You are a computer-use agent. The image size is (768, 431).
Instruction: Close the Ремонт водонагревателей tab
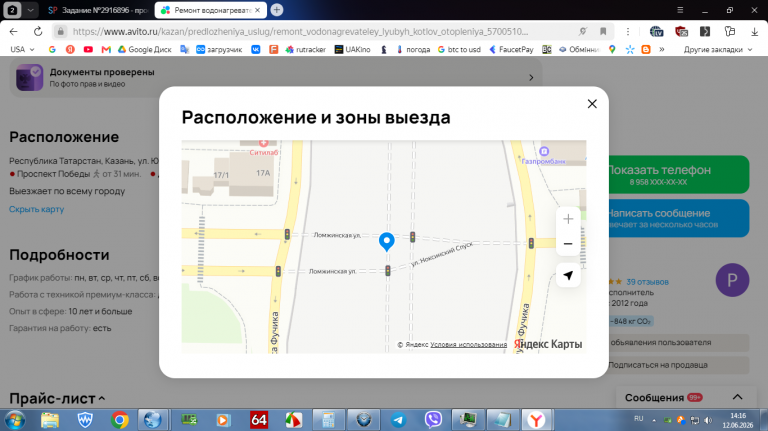258,10
